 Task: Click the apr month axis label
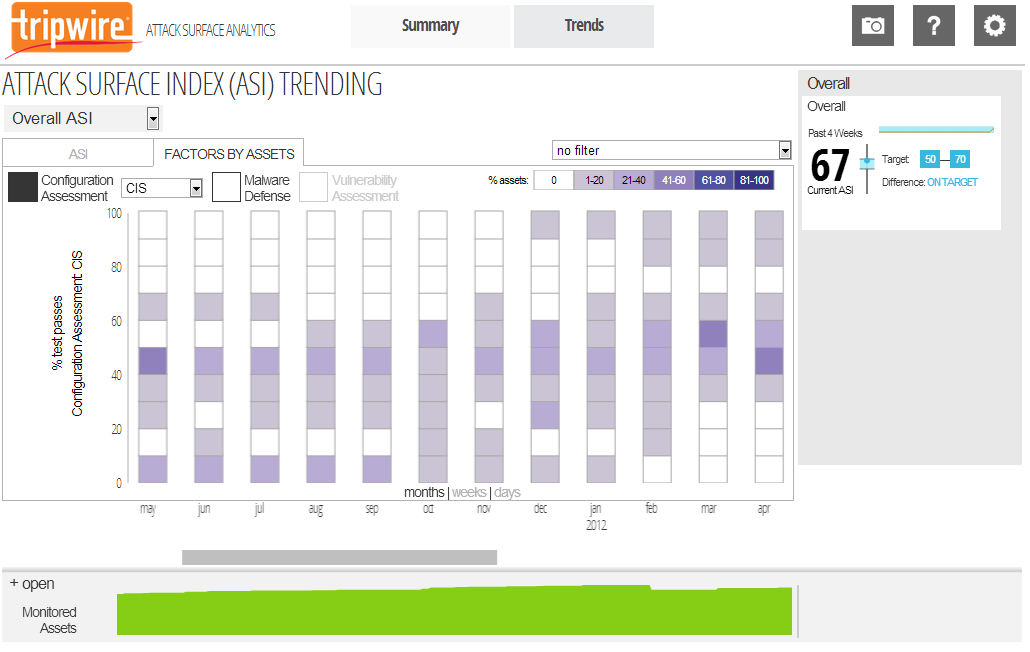coord(764,510)
